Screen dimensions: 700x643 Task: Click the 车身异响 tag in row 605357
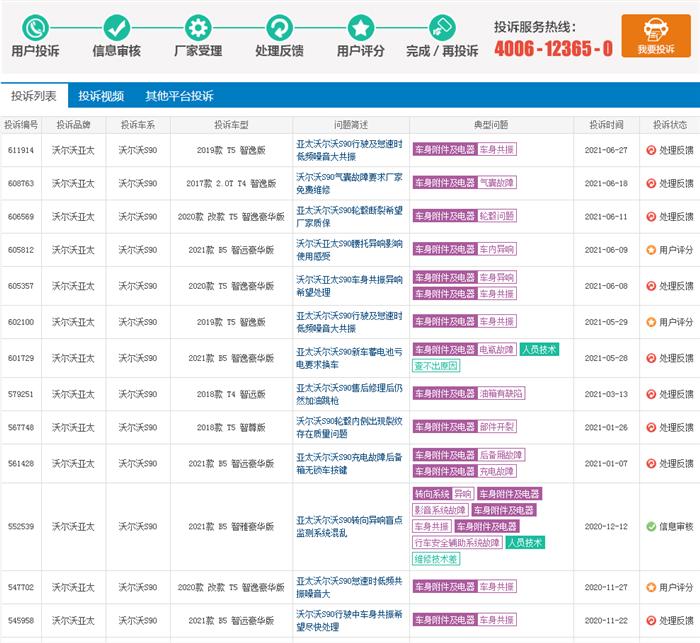point(497,278)
